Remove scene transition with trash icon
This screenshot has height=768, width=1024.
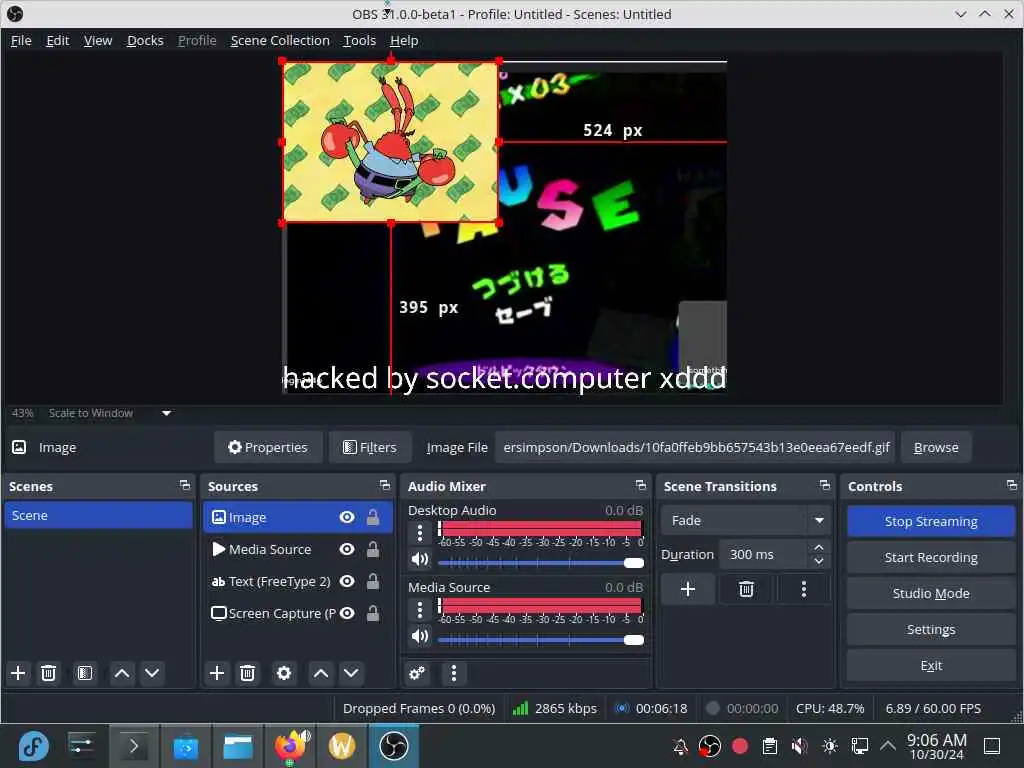(746, 590)
